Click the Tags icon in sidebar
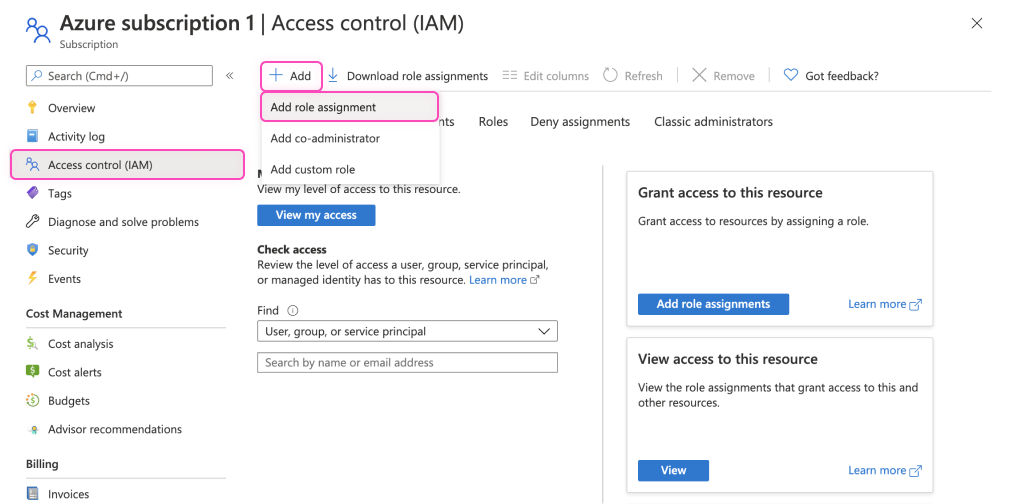 (33, 193)
